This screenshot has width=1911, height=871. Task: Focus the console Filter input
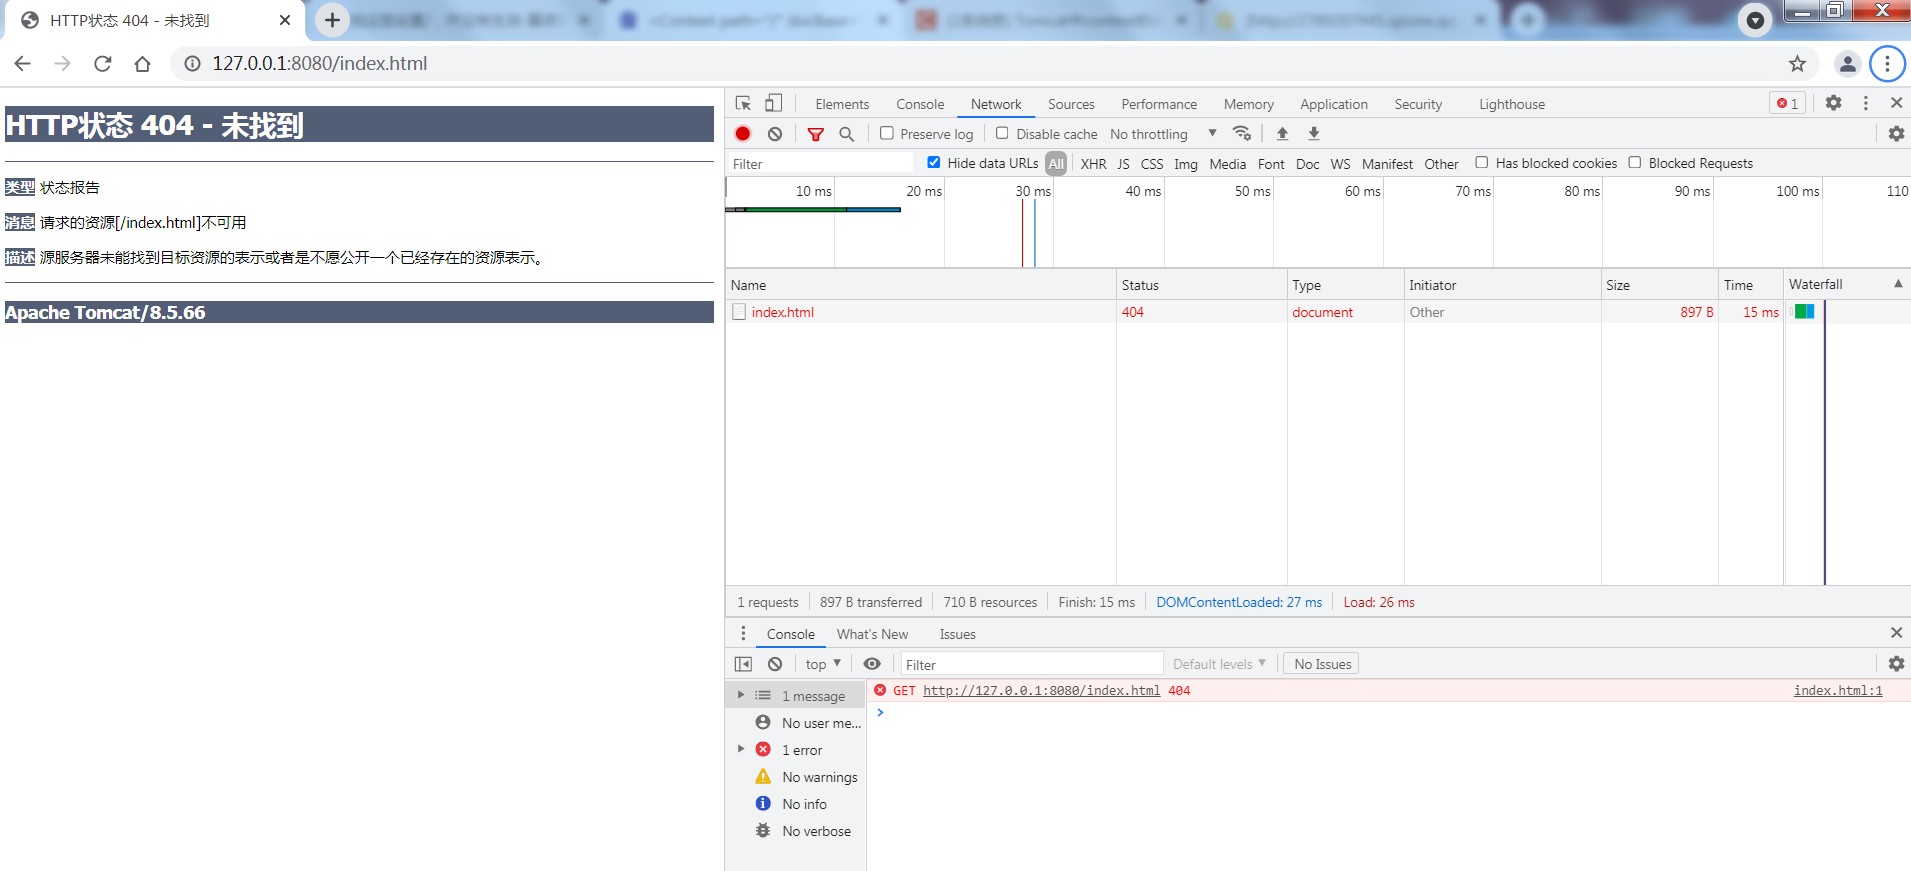pos(1032,664)
